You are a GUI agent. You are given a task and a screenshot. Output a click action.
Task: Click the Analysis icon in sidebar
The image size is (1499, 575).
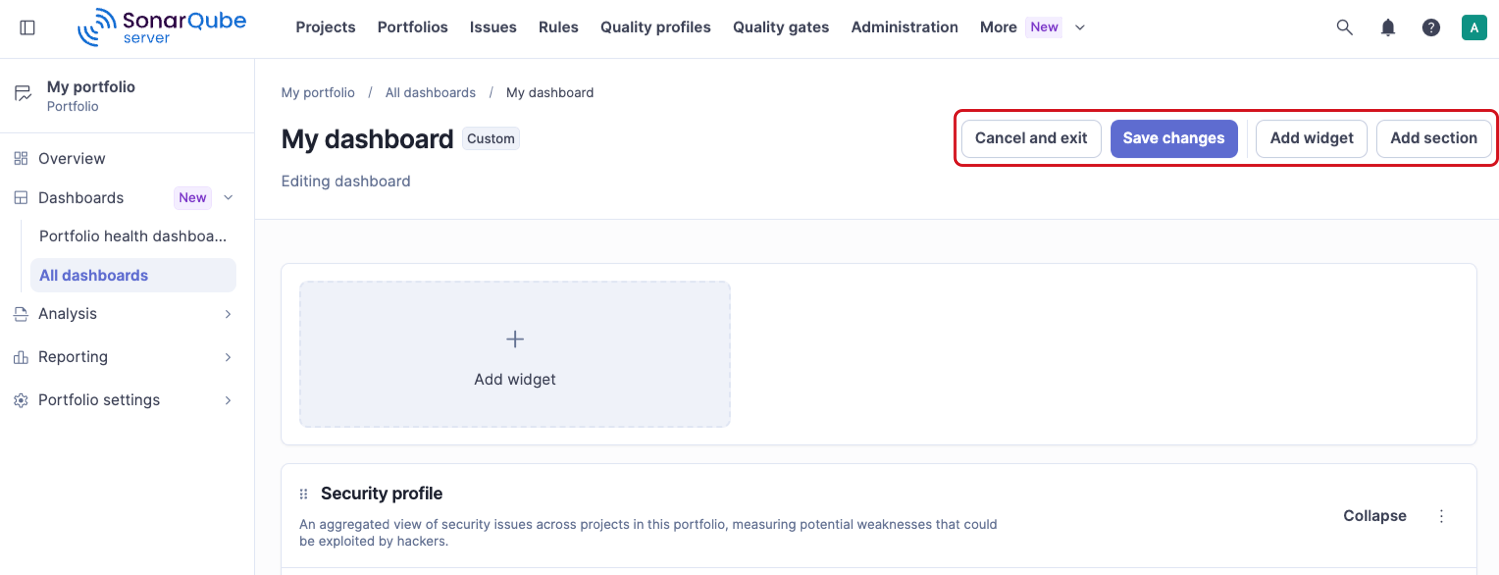click(x=21, y=314)
